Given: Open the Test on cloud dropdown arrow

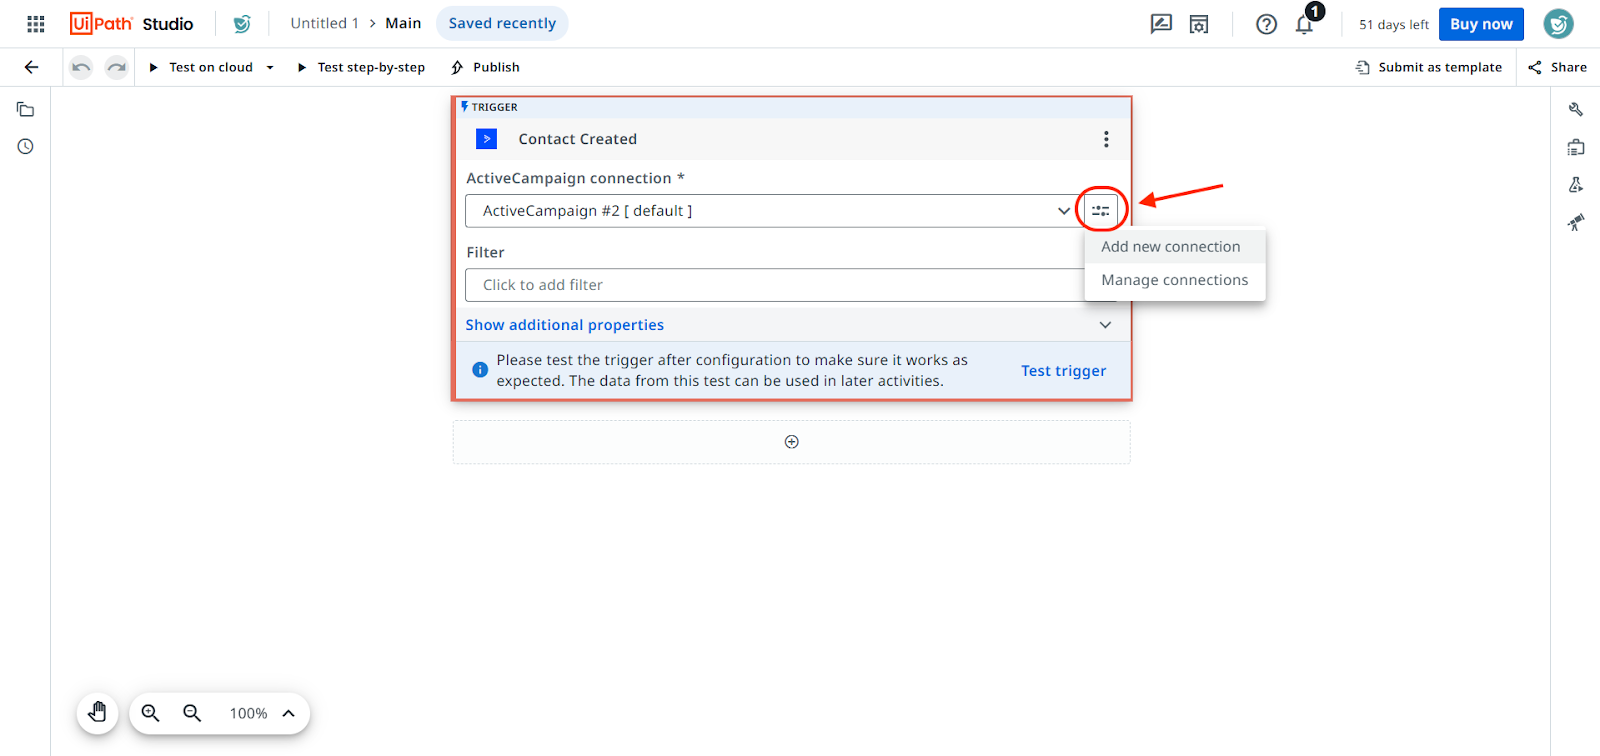Looking at the screenshot, I should (x=270, y=68).
